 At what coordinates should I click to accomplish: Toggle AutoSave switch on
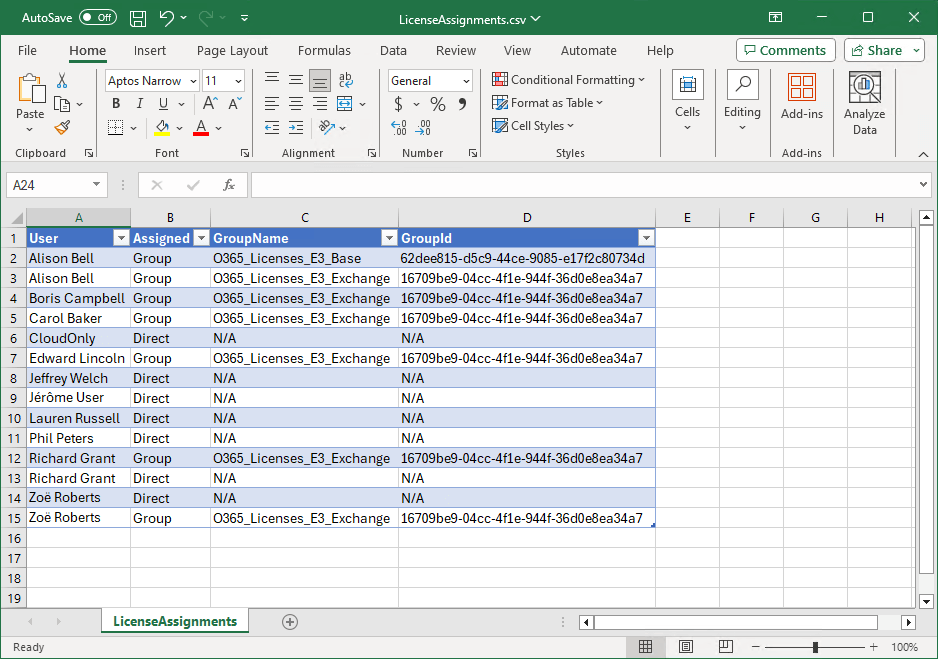tap(98, 17)
